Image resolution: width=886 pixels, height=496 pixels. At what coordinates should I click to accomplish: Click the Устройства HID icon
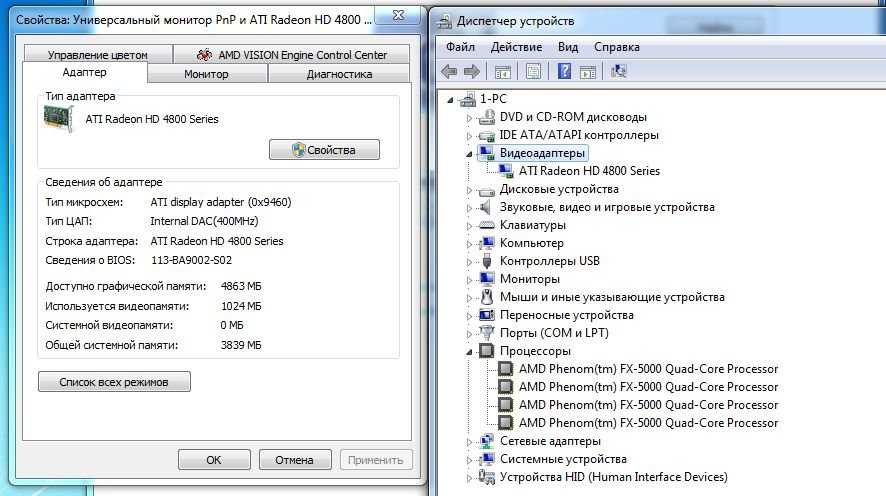(x=486, y=477)
